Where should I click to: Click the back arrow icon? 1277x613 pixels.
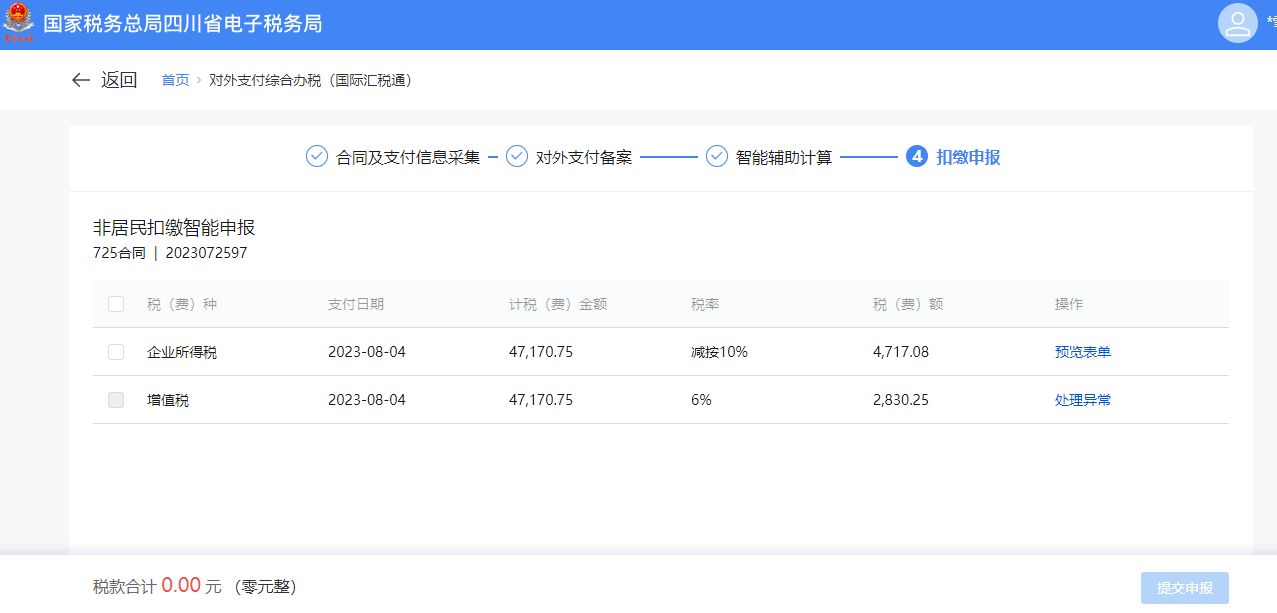click(x=81, y=80)
